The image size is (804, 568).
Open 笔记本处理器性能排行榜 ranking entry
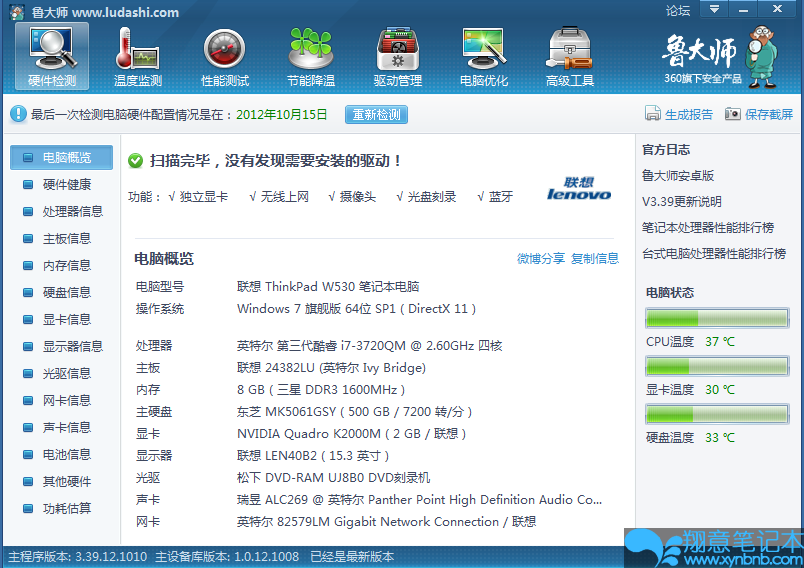pyautogui.click(x=707, y=228)
